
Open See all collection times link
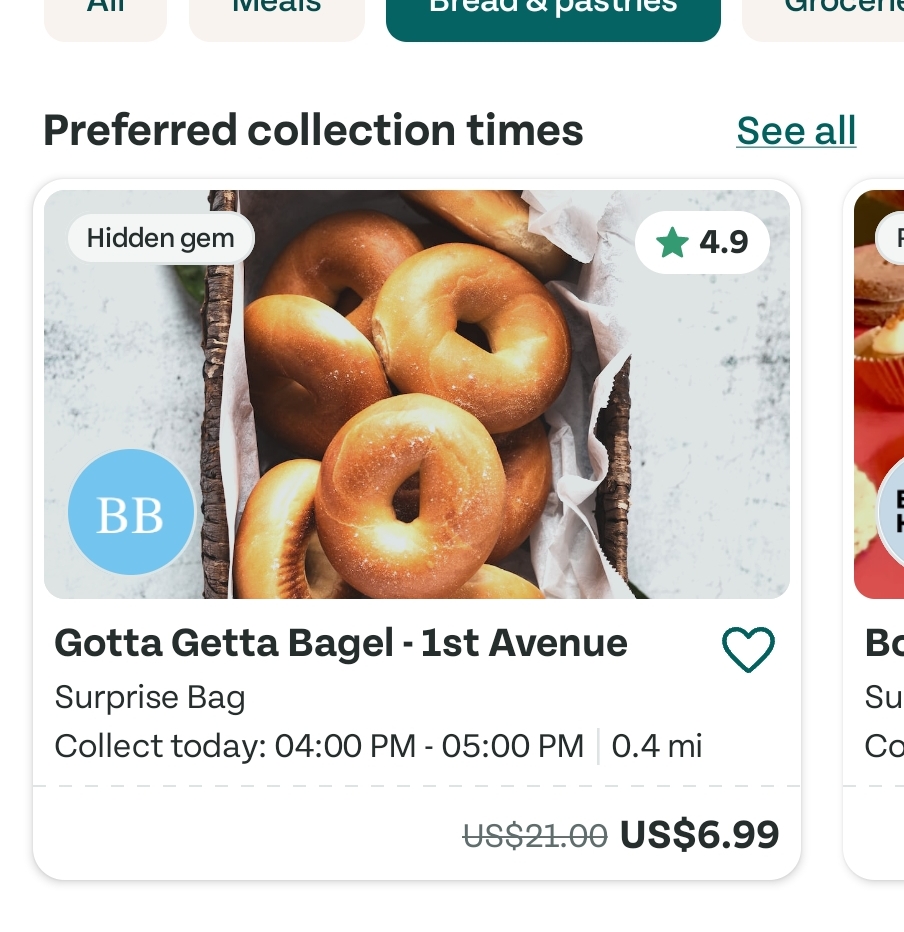pyautogui.click(x=796, y=131)
